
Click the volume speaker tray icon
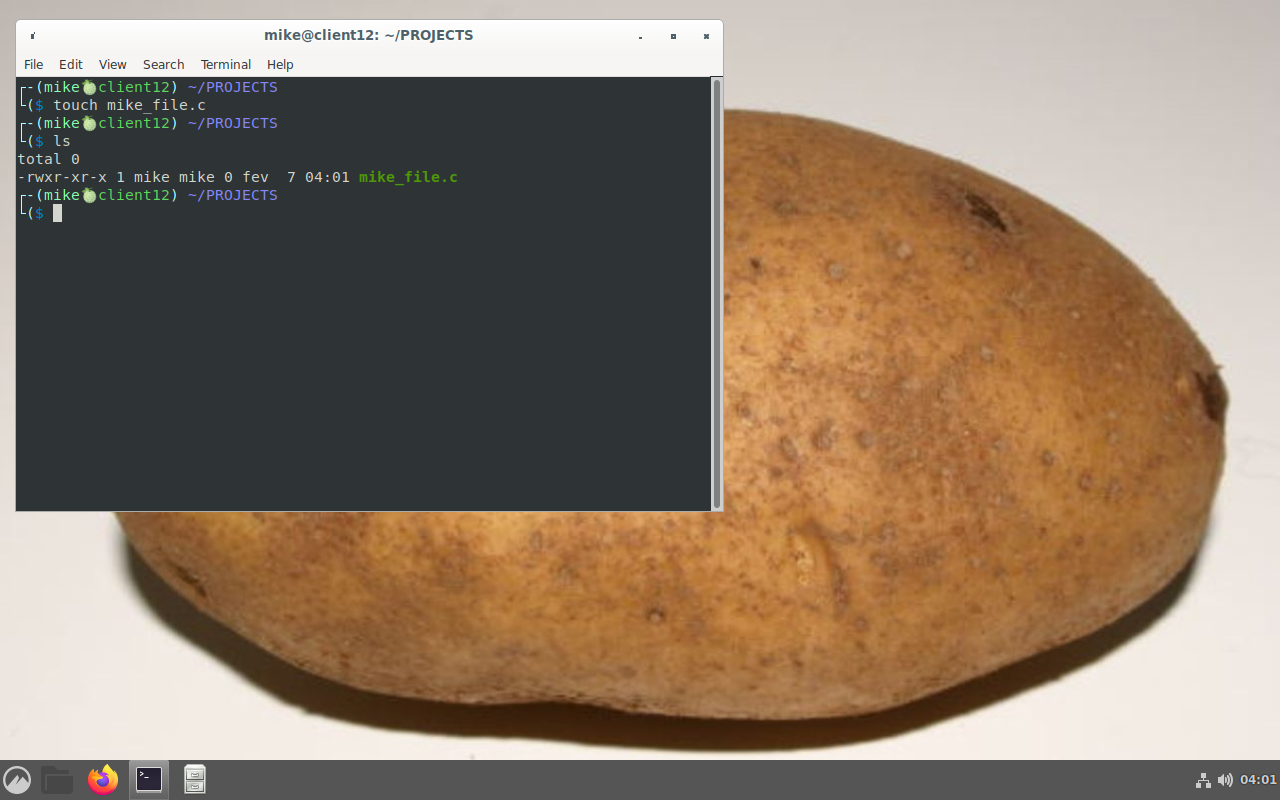pos(1225,780)
